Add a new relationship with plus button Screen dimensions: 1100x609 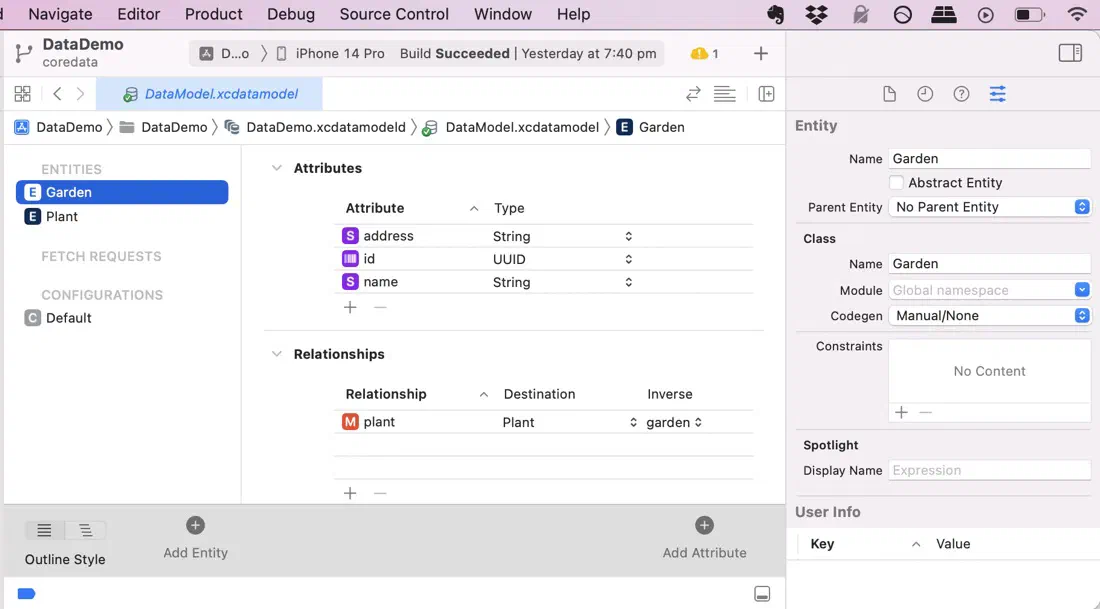(350, 493)
